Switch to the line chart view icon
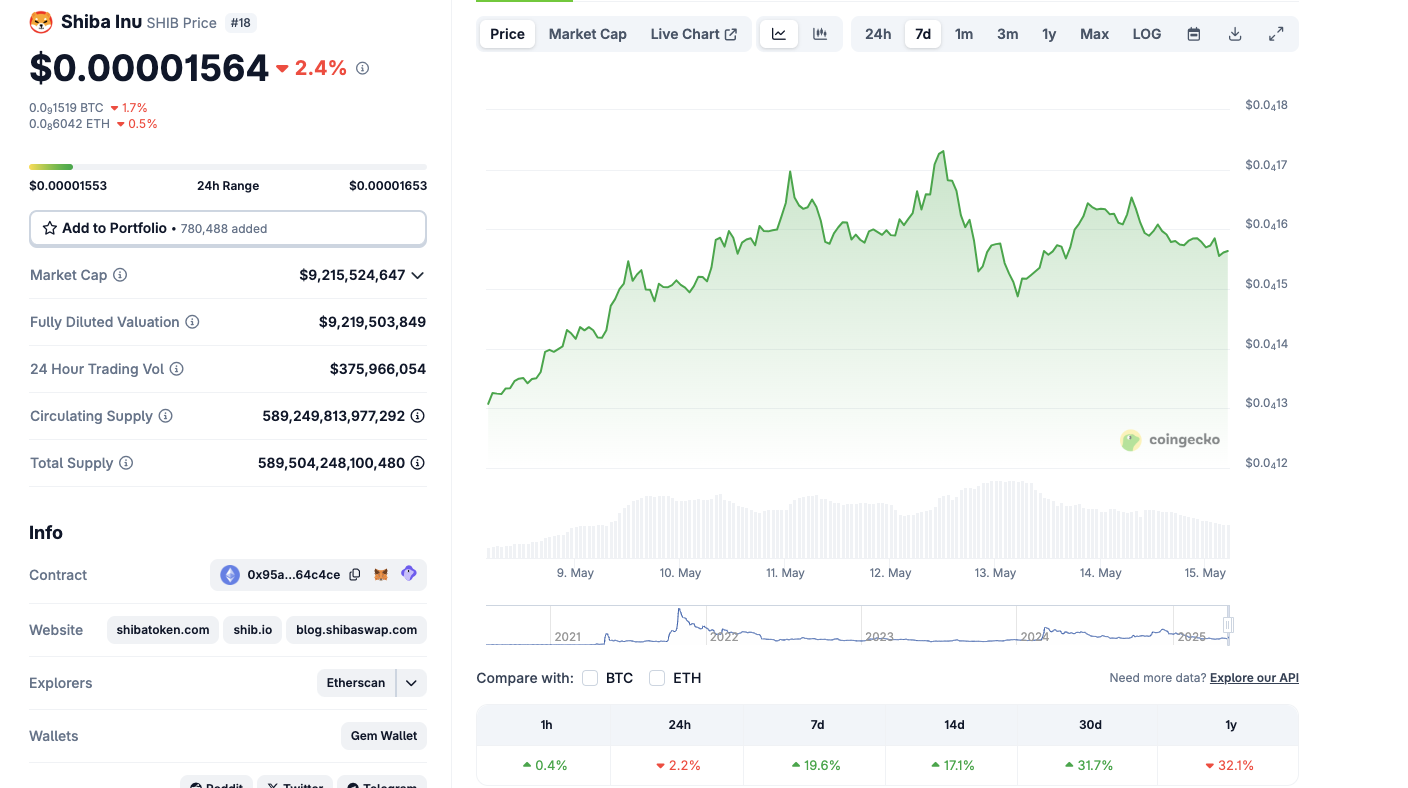 click(779, 34)
